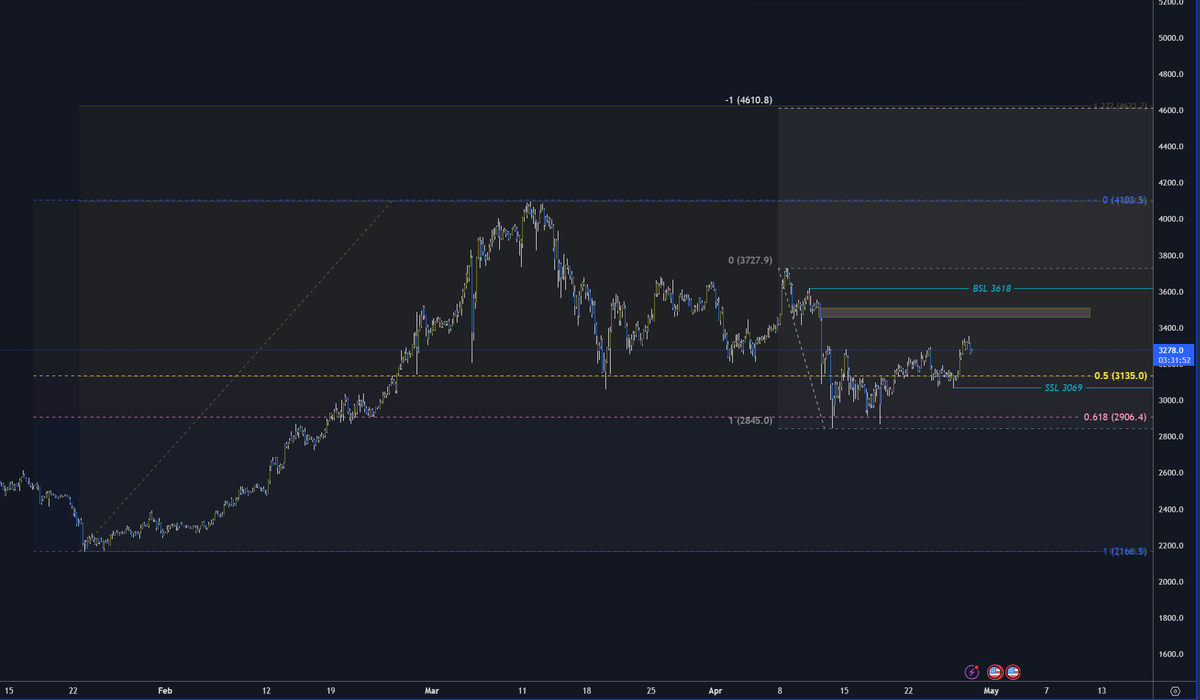This screenshot has width=1200, height=700.
Task: Click the blue 1 (2166.5) fib label
Action: (x=1124, y=551)
